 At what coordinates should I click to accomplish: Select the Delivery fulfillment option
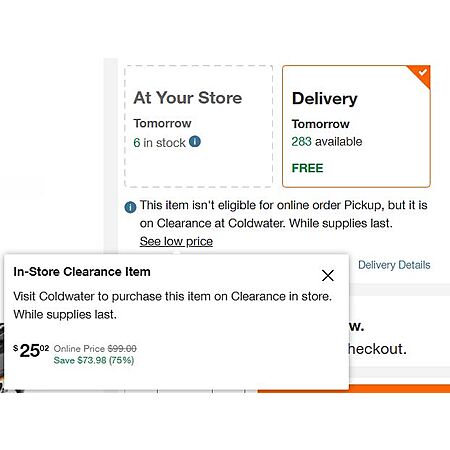[x=356, y=126]
